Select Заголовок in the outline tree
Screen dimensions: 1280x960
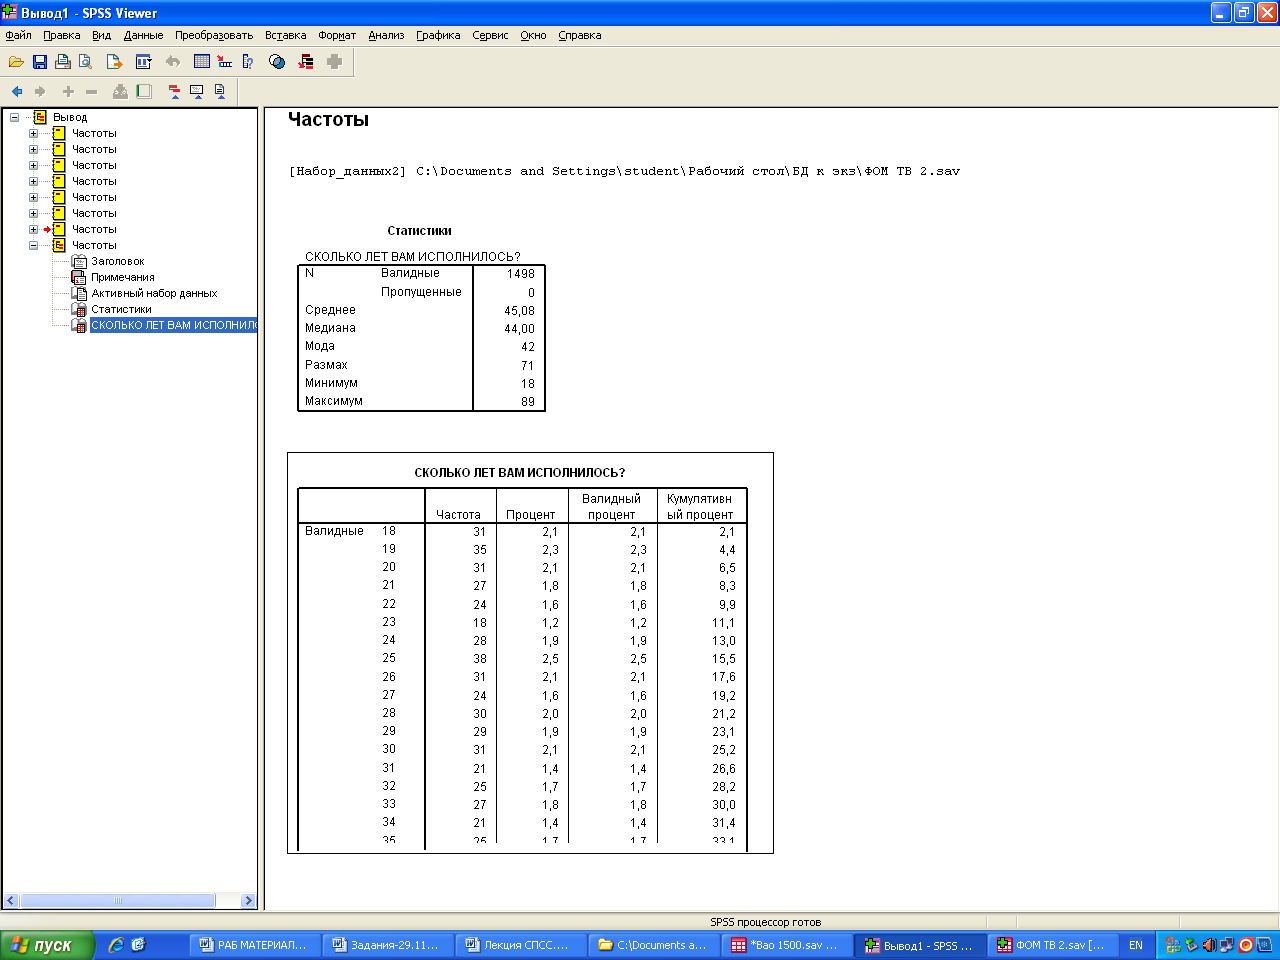click(117, 261)
